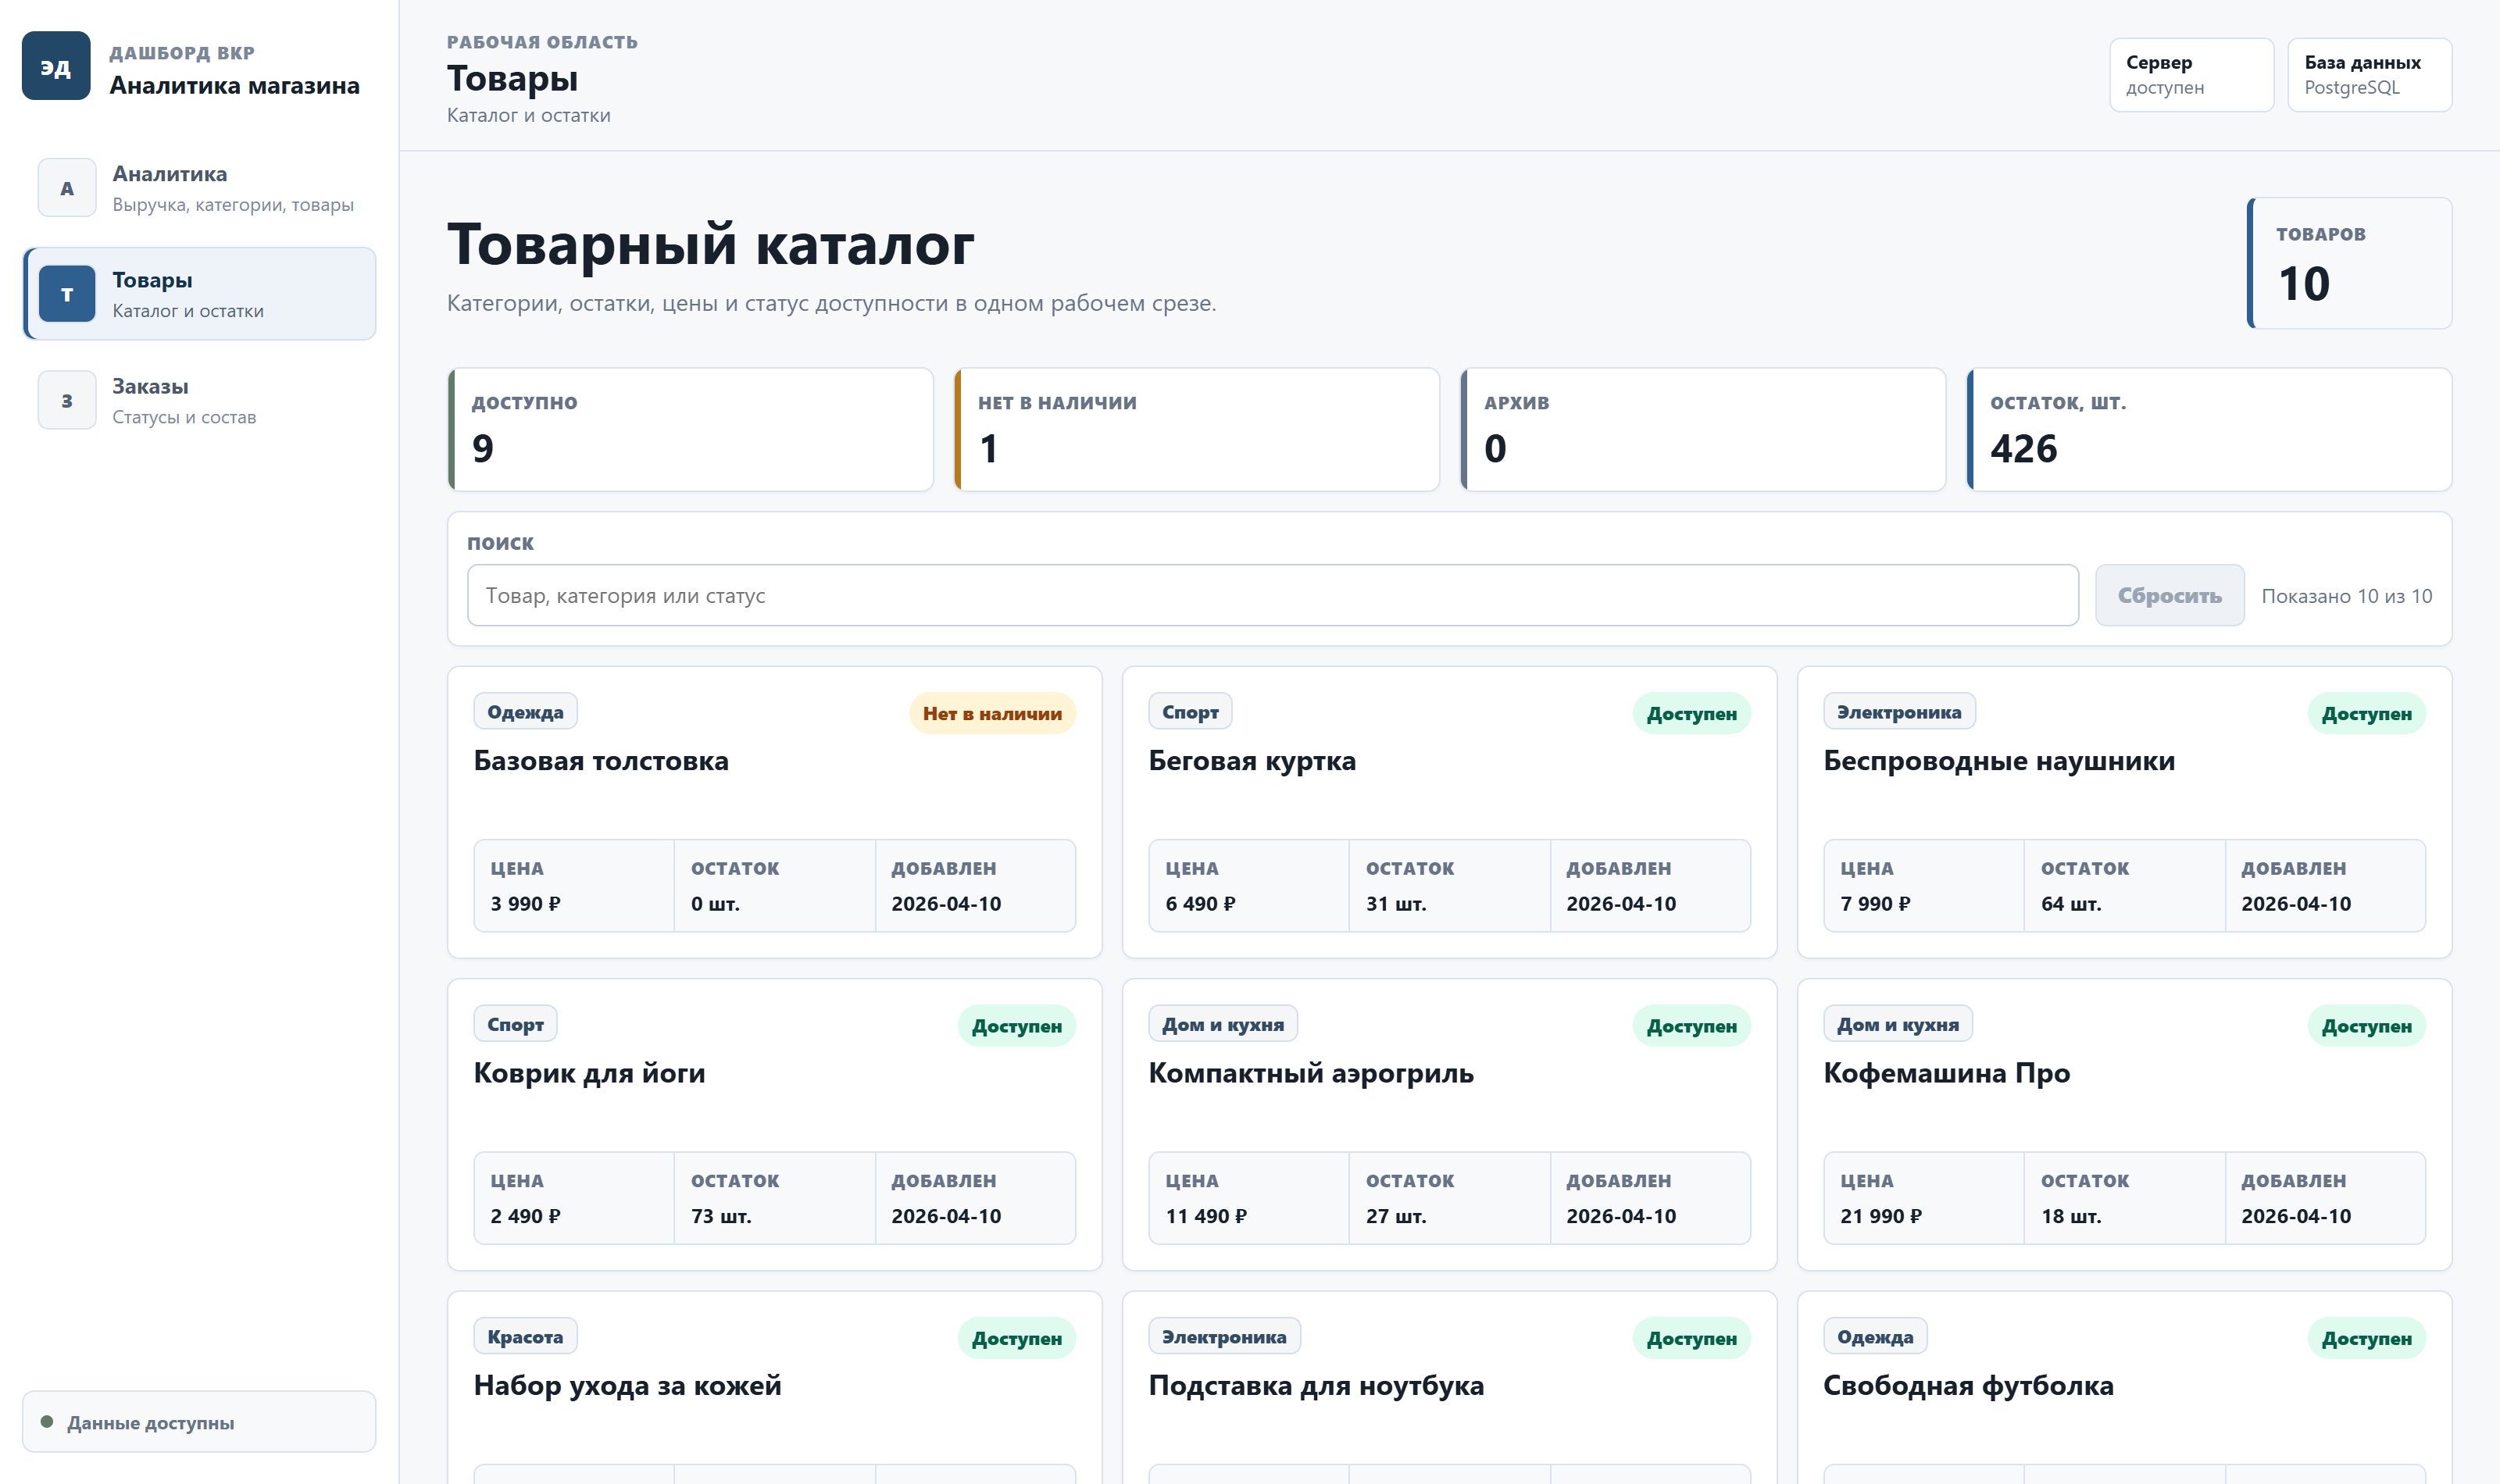The image size is (2500, 1484).
Task: Click the 'Данные доступны' status panel
Action: tap(200, 1422)
